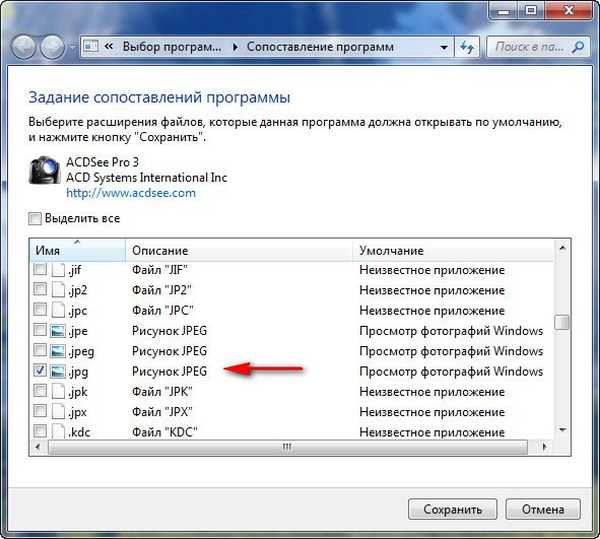Sort list by "Имя" column header
The width and height of the screenshot is (600, 539).
pos(76,250)
